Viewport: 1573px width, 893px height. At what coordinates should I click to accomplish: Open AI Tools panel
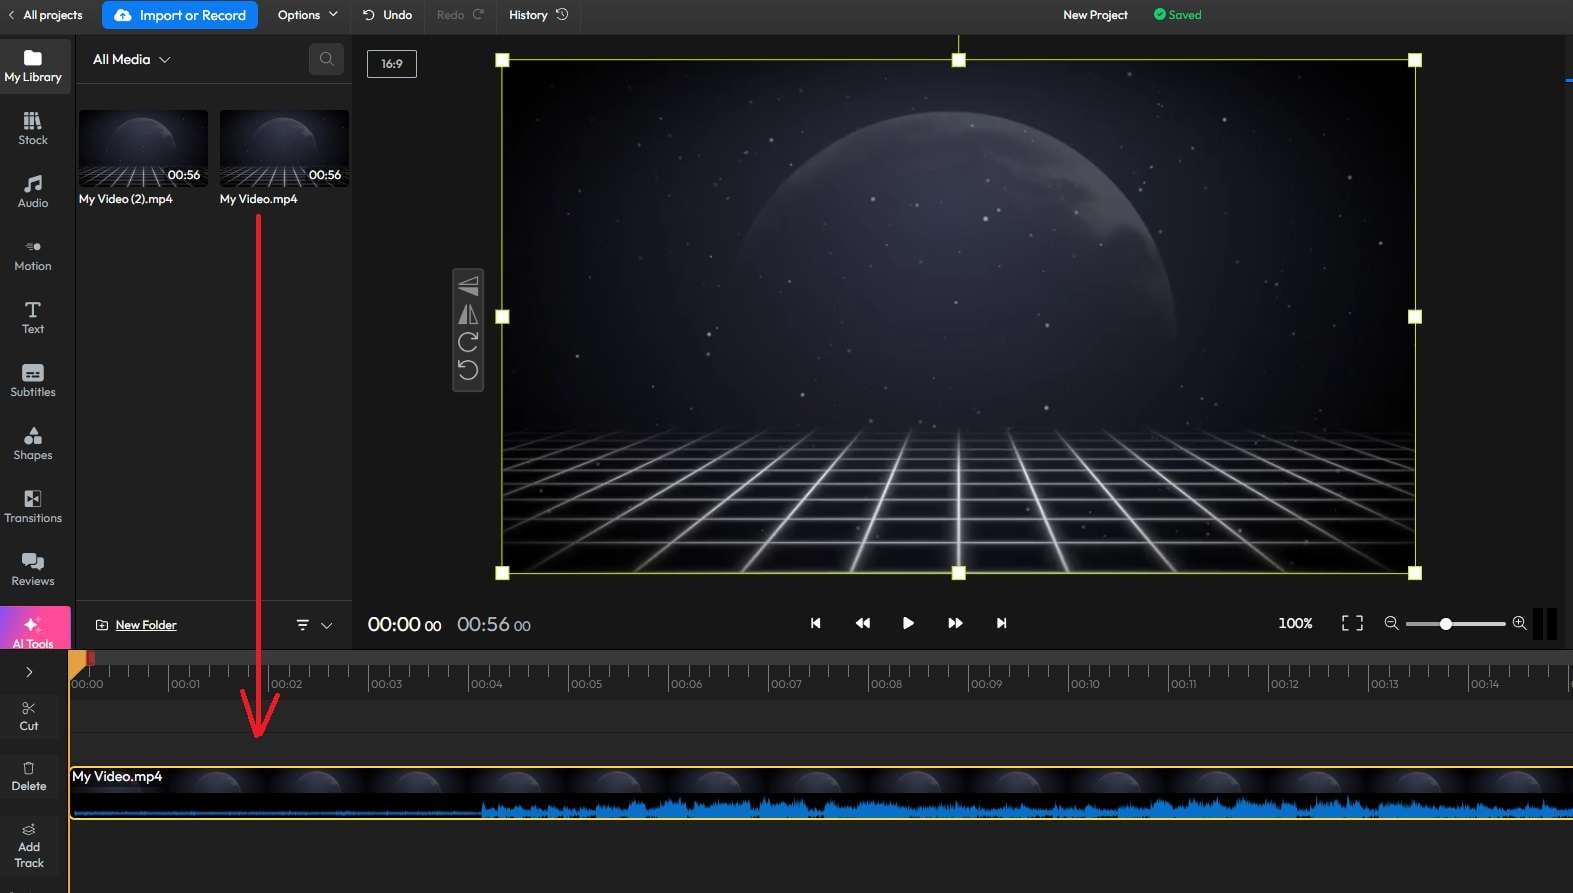click(34, 629)
